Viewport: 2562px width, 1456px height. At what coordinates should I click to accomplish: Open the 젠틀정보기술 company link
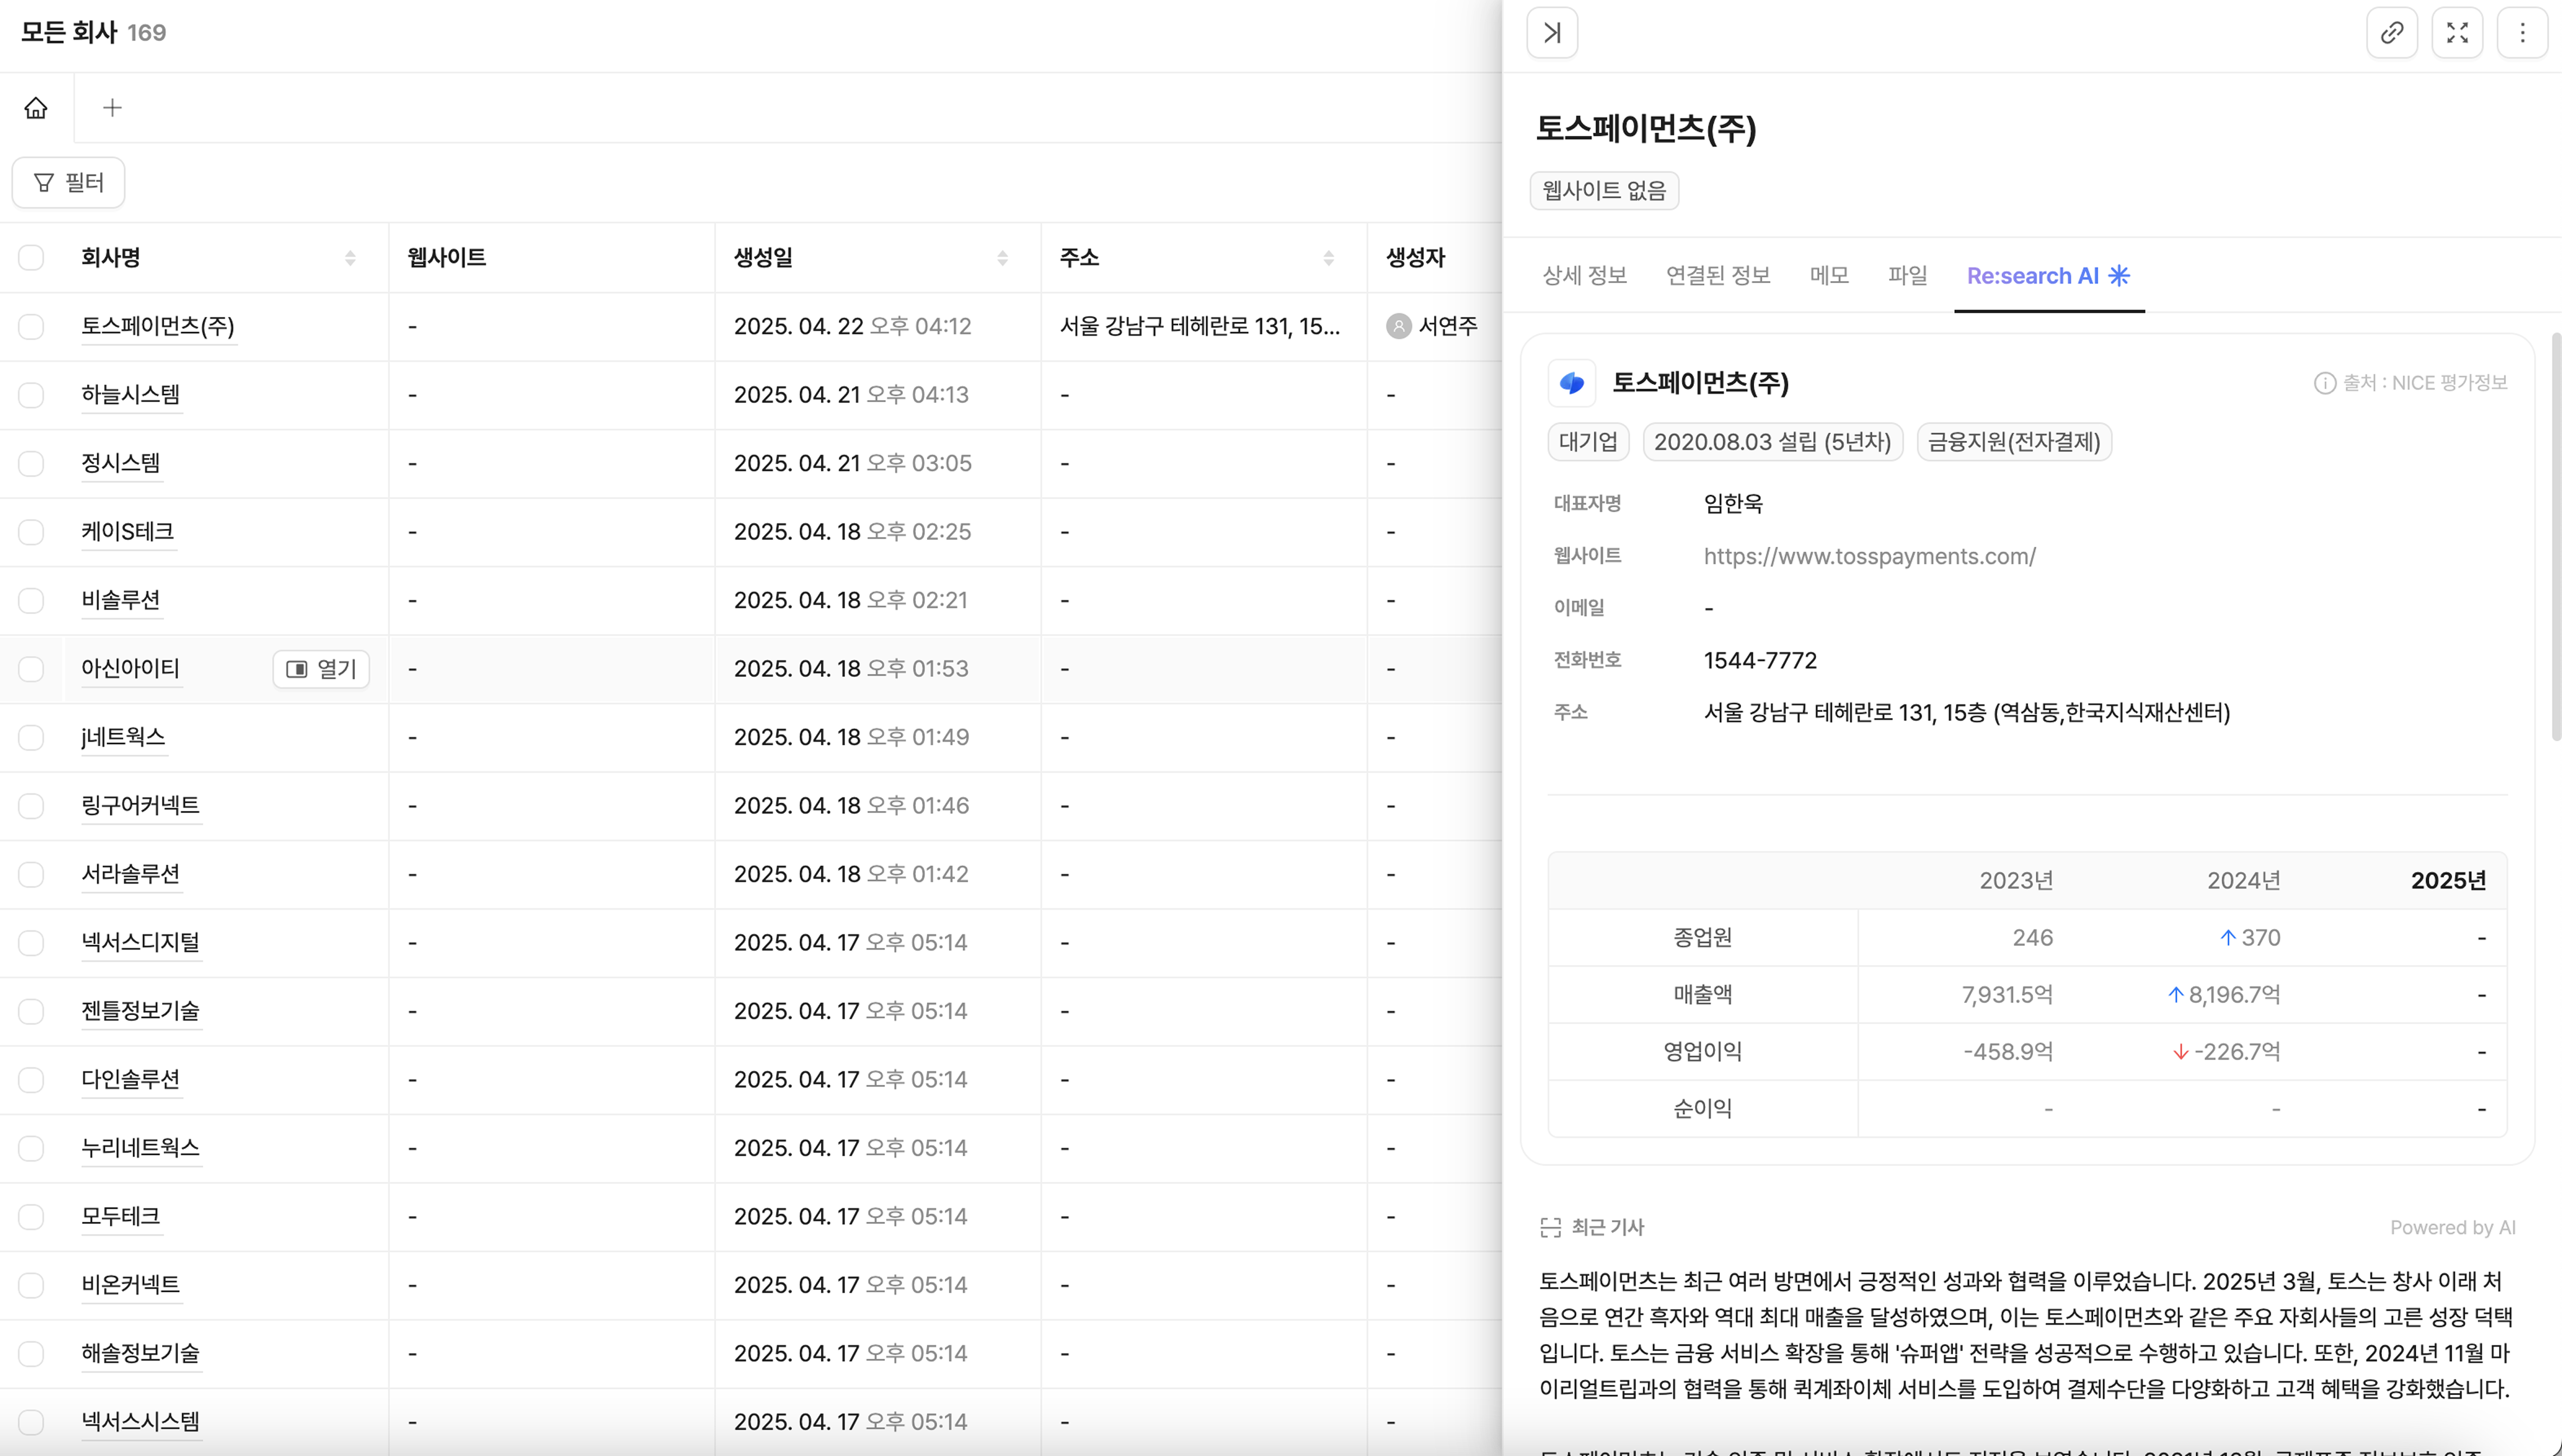[141, 1011]
